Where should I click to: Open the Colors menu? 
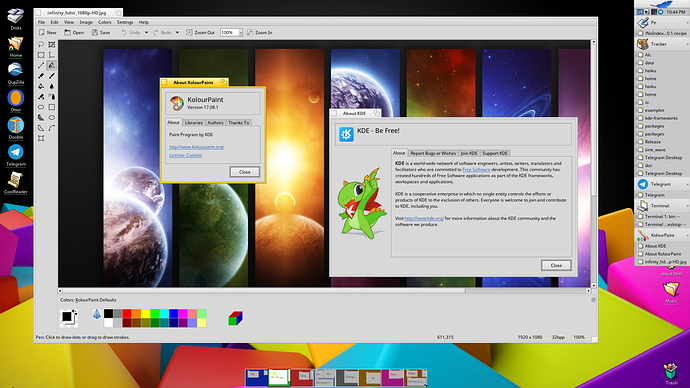point(104,22)
